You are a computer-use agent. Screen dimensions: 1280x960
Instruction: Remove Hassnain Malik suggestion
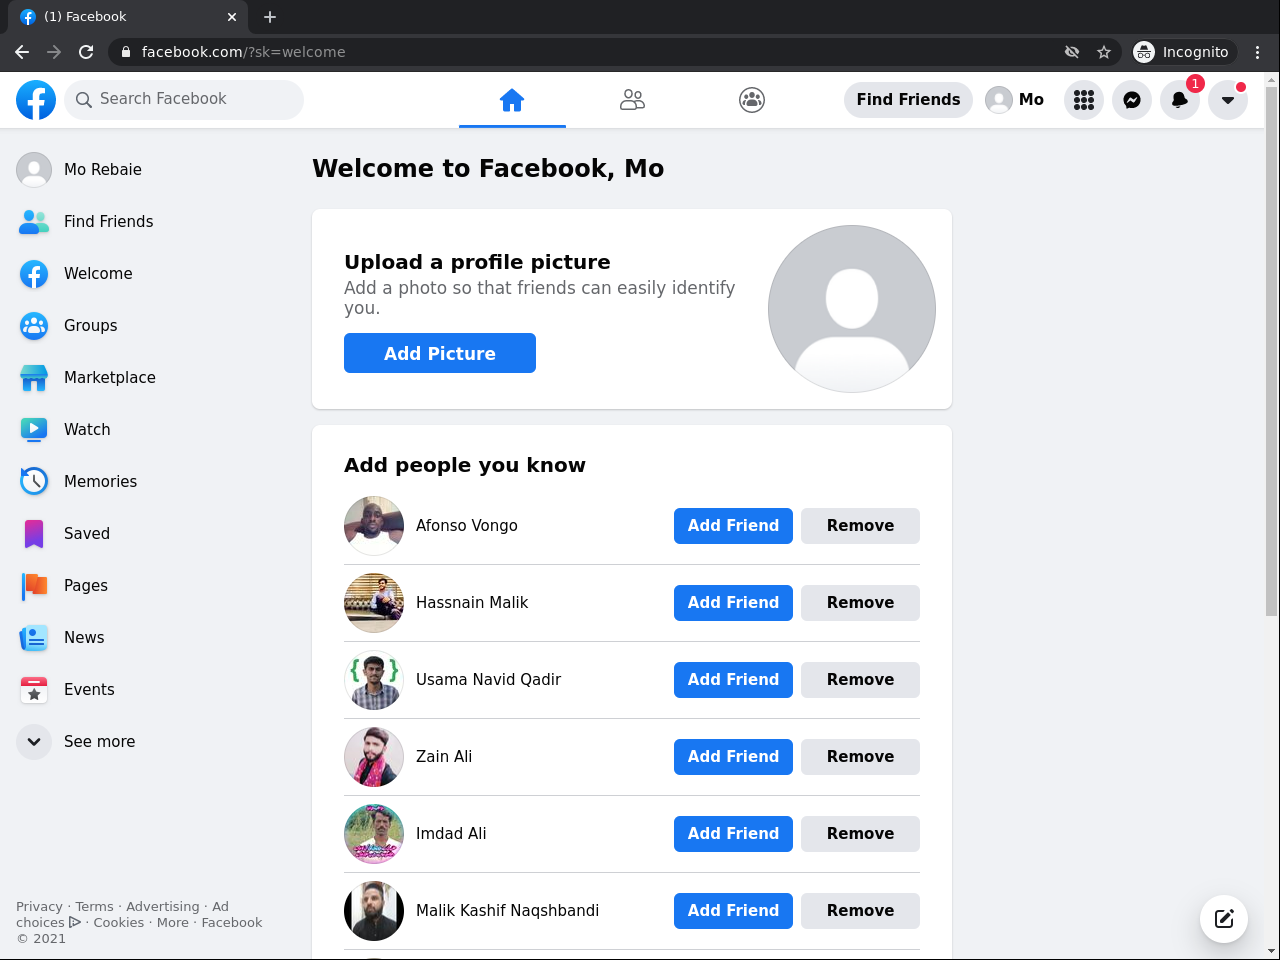click(860, 603)
